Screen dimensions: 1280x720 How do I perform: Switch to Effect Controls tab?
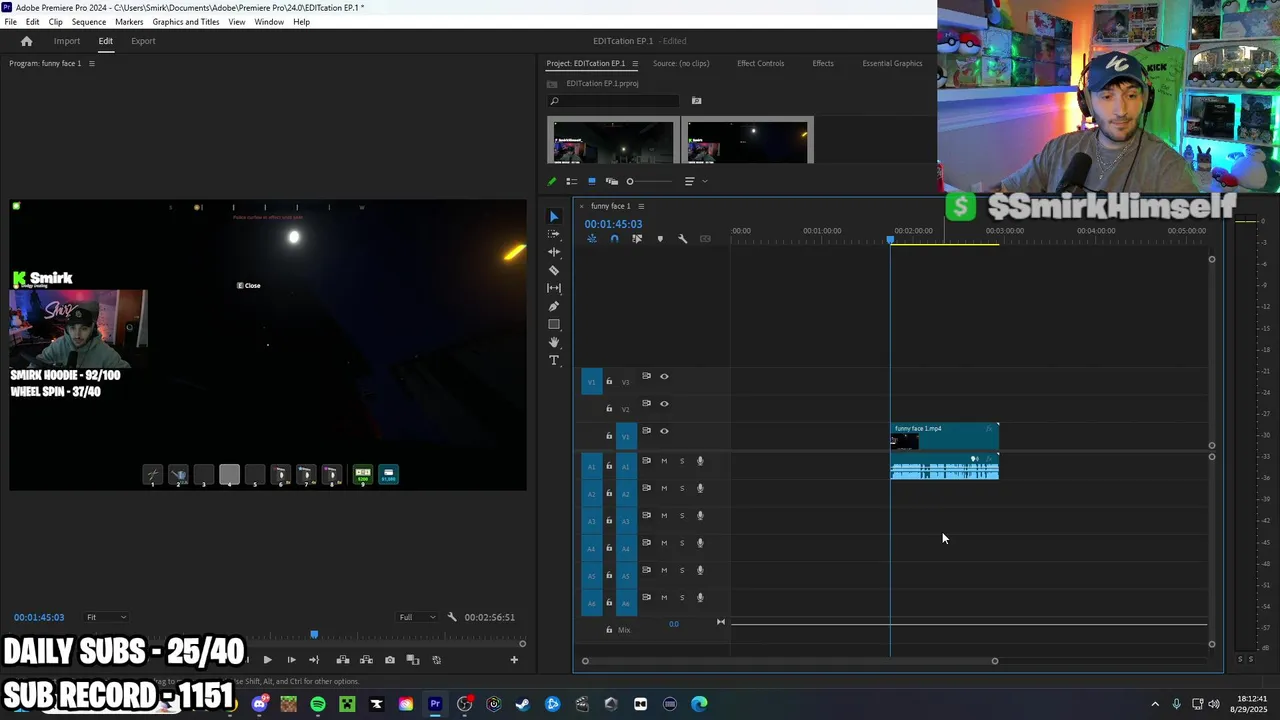[x=760, y=63]
